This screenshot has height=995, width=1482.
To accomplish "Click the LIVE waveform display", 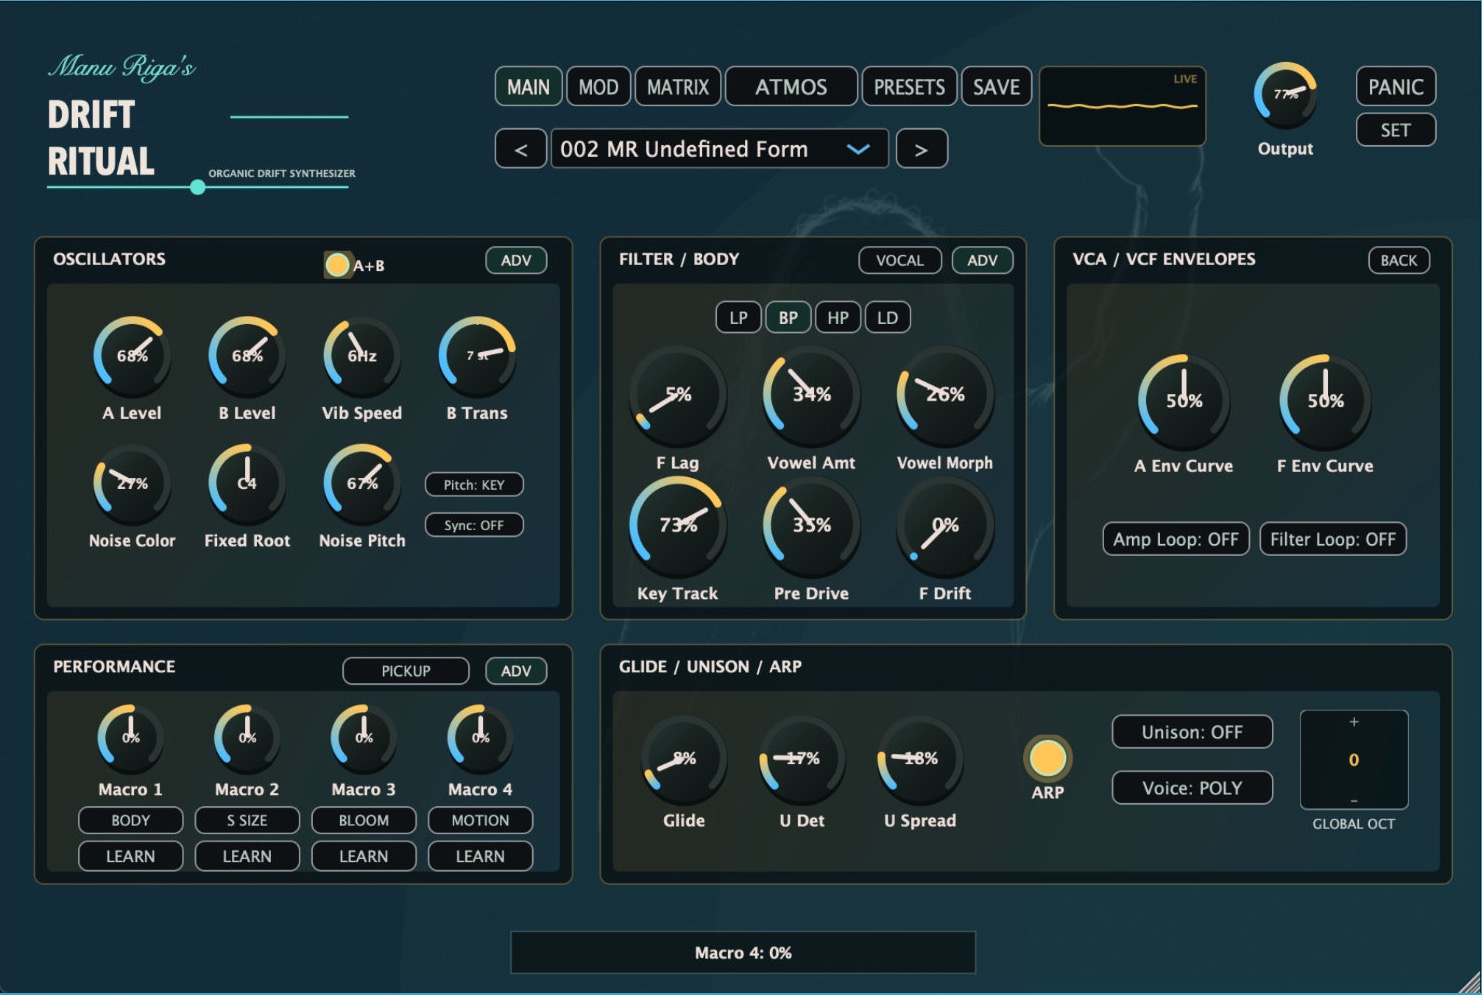I will tap(1123, 106).
